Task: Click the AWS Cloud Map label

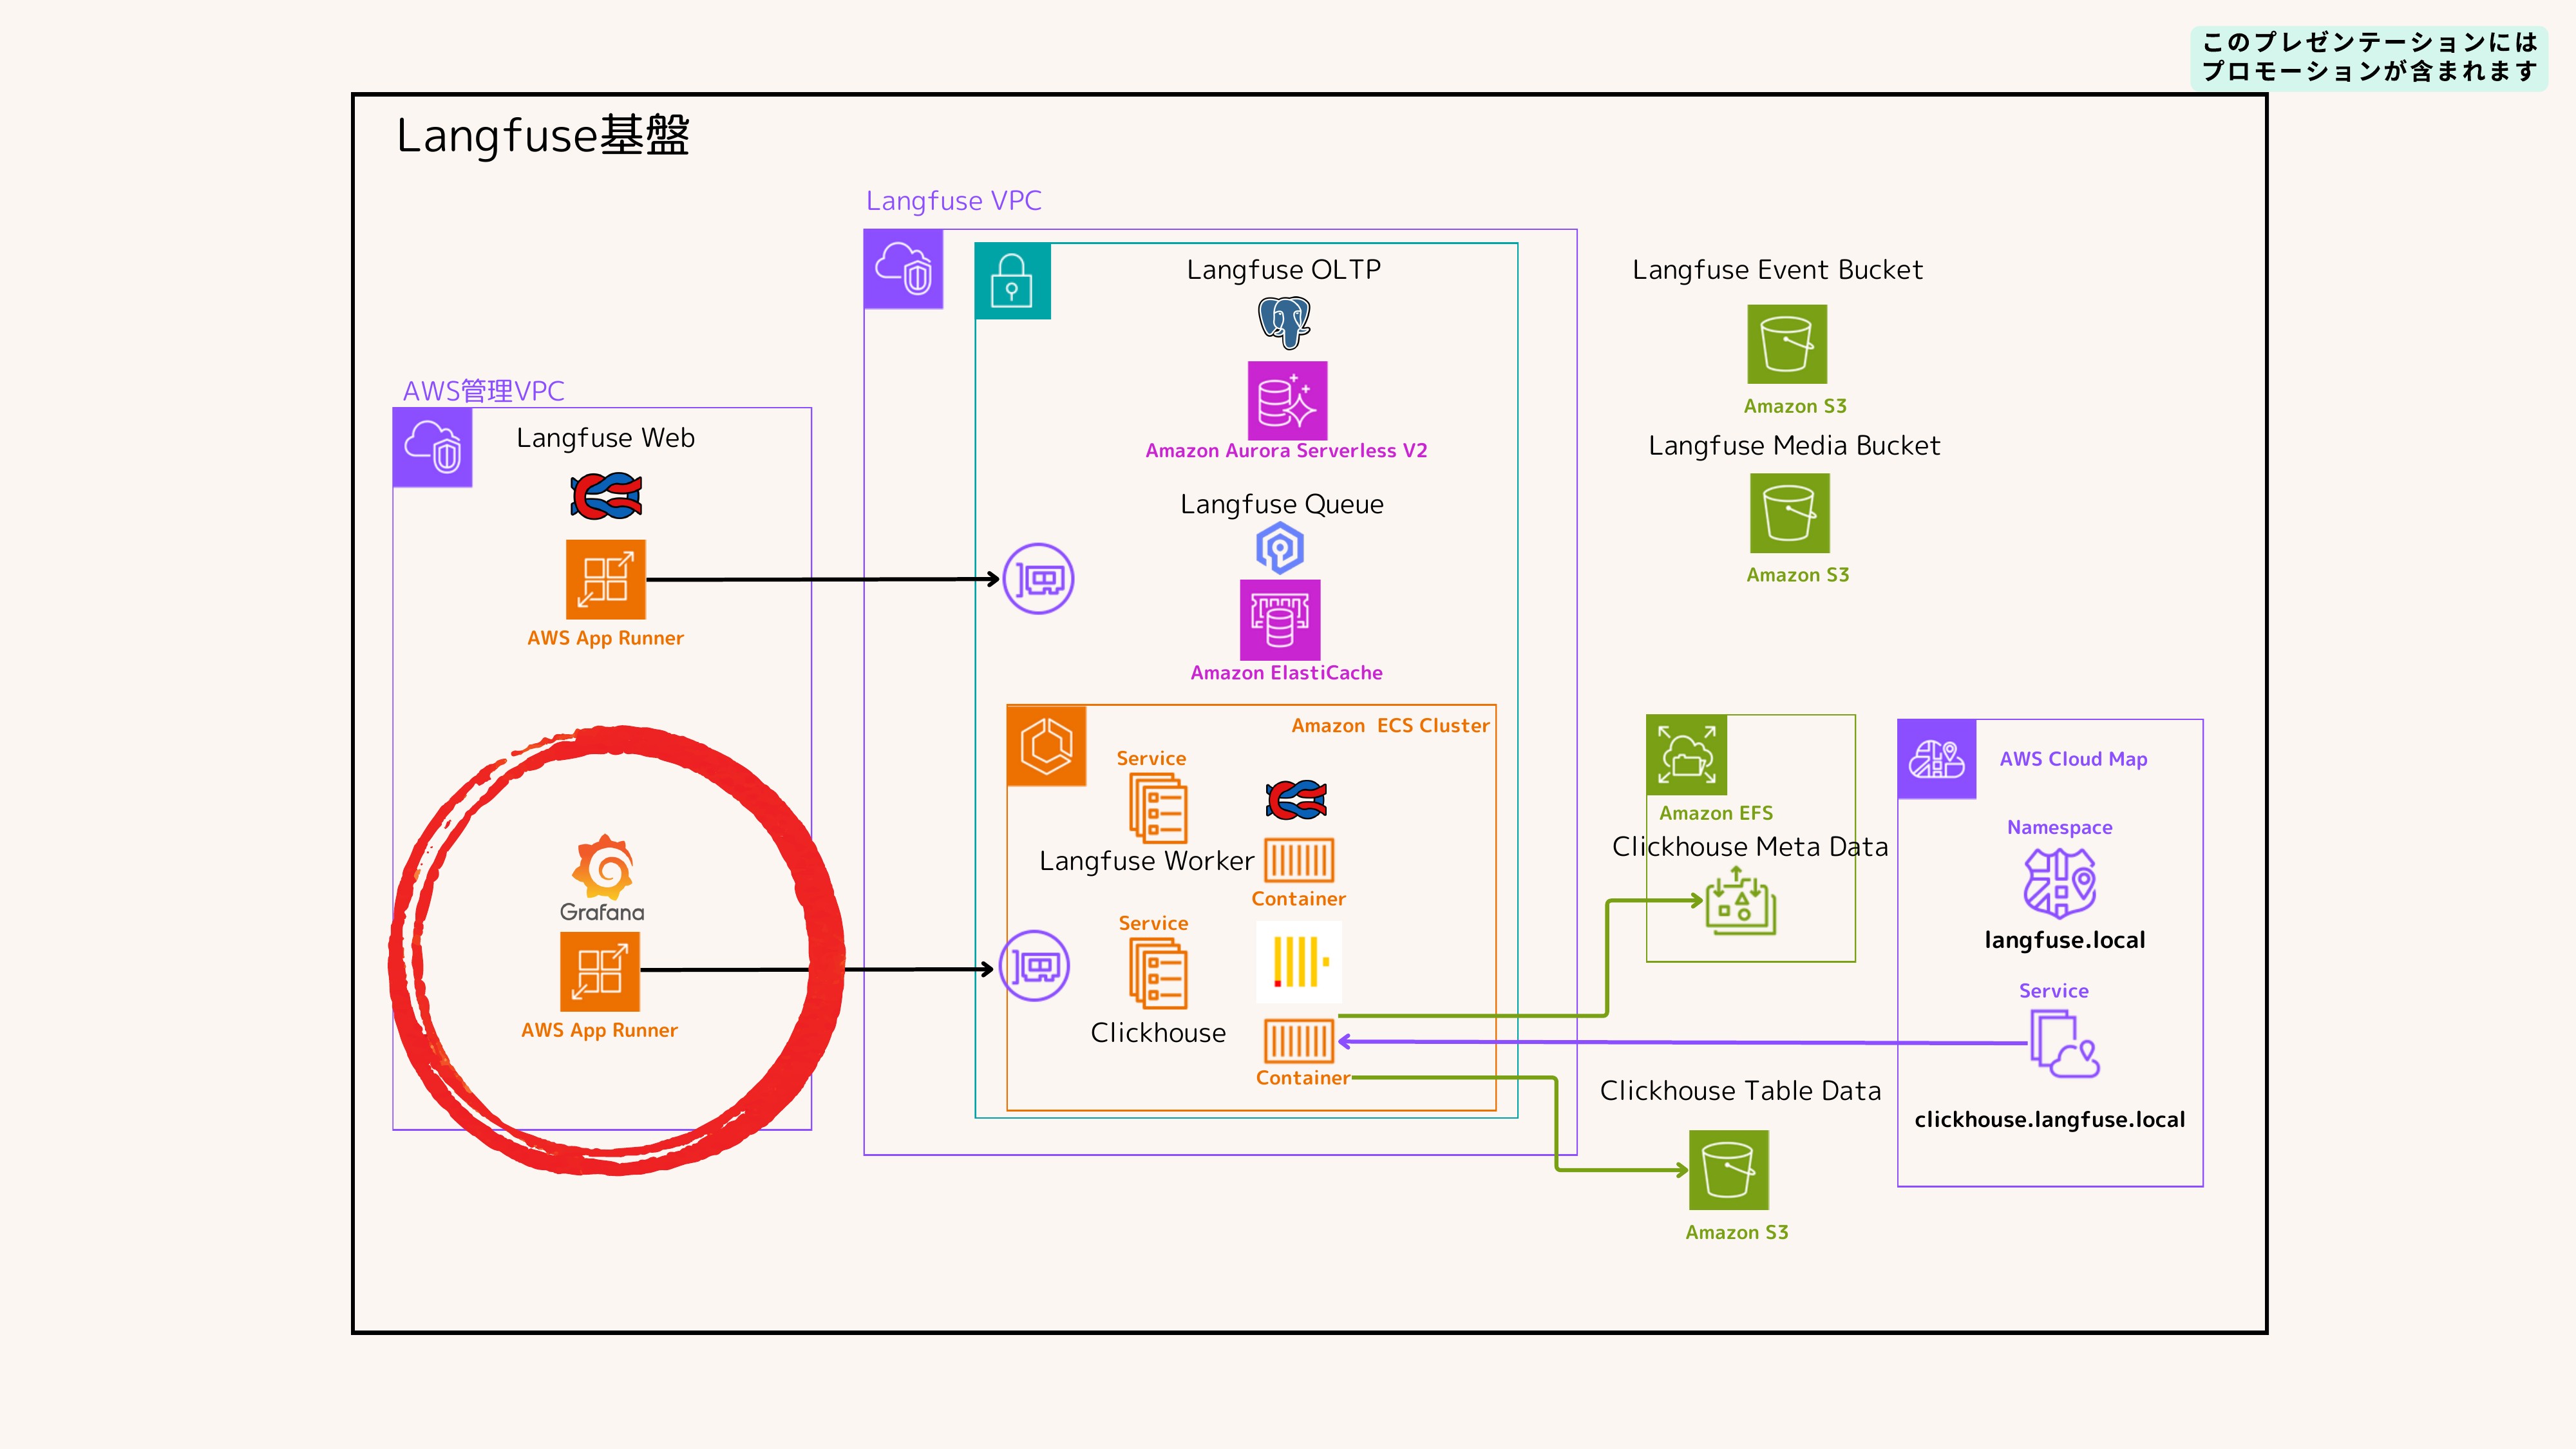Action: pos(2074,759)
